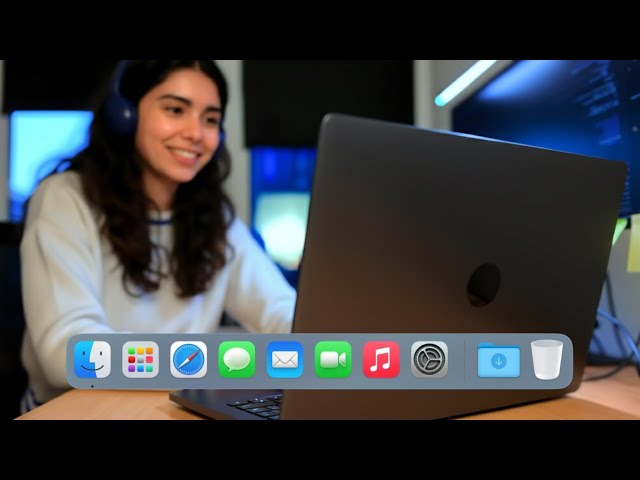This screenshot has width=640, height=480.
Task: Open the Mail envelope icon
Action: (285, 360)
